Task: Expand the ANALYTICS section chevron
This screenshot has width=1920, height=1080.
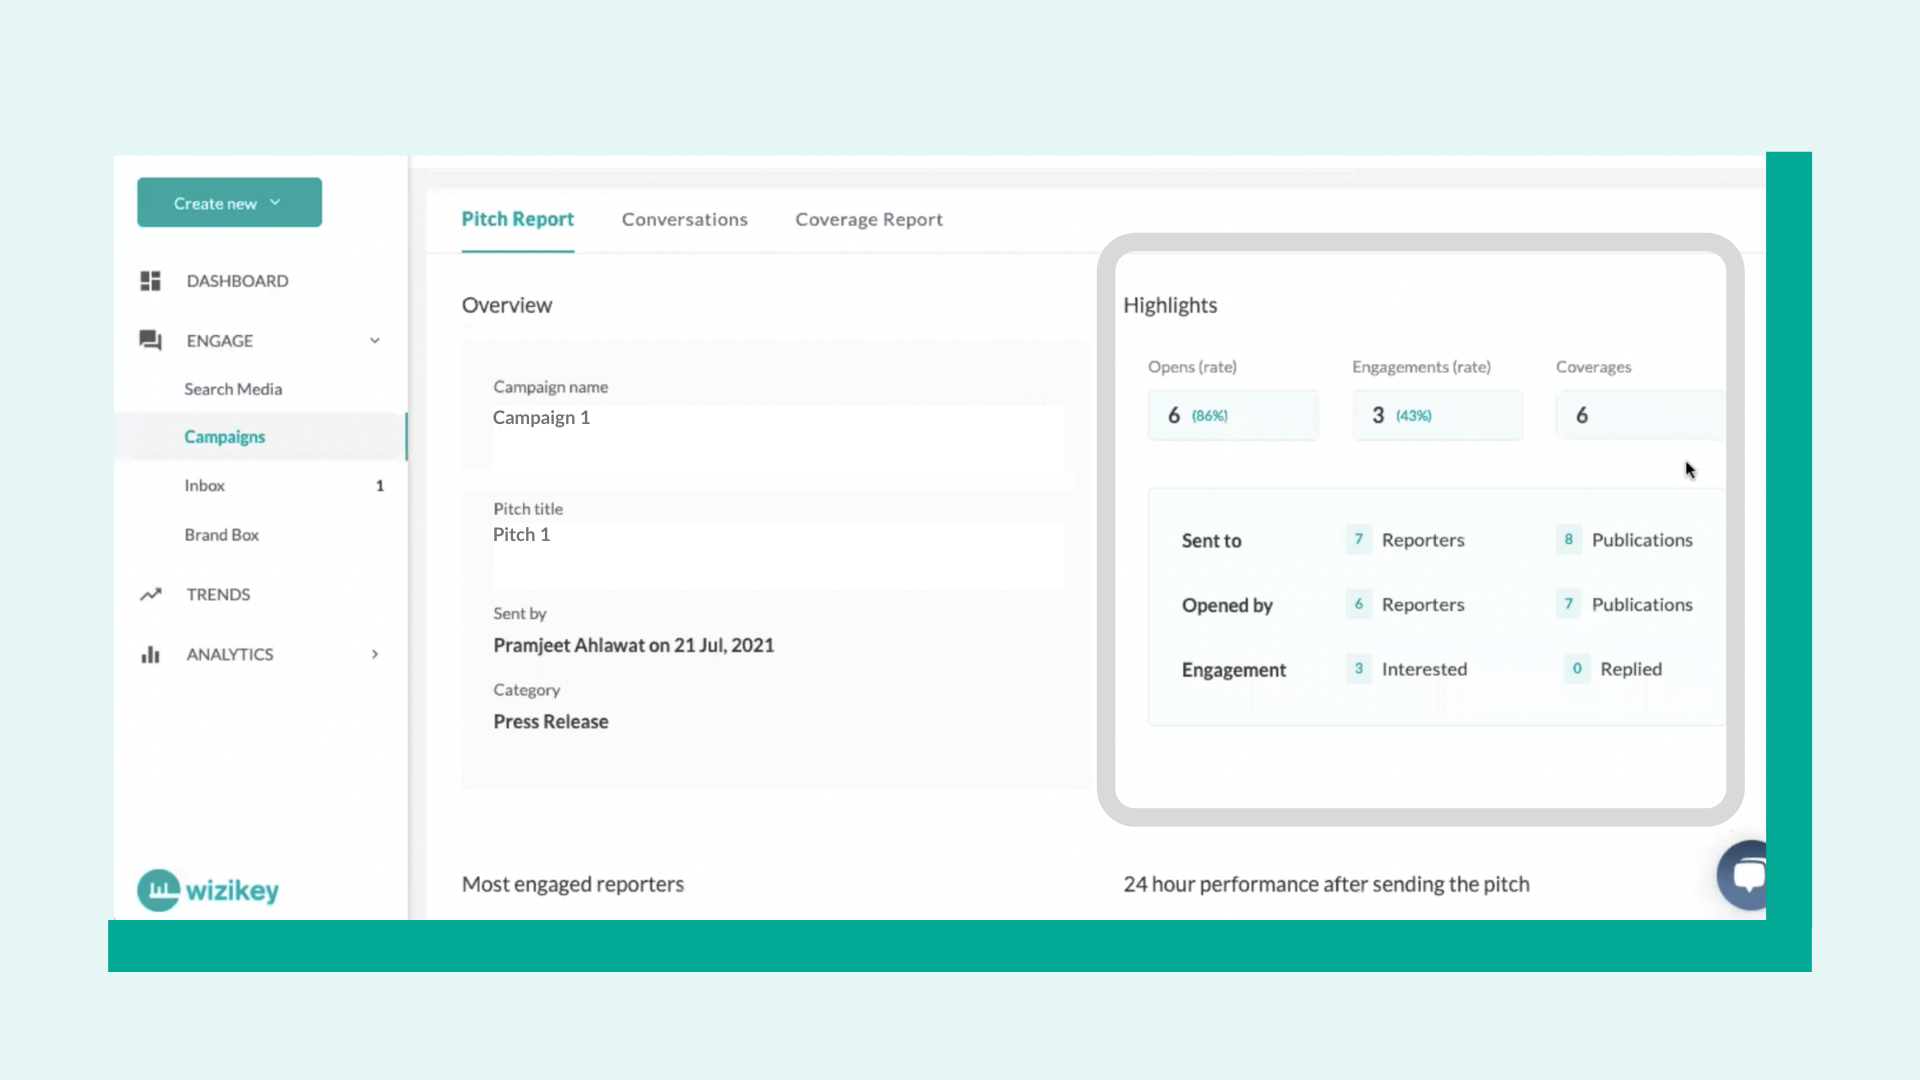Action: [x=375, y=654]
